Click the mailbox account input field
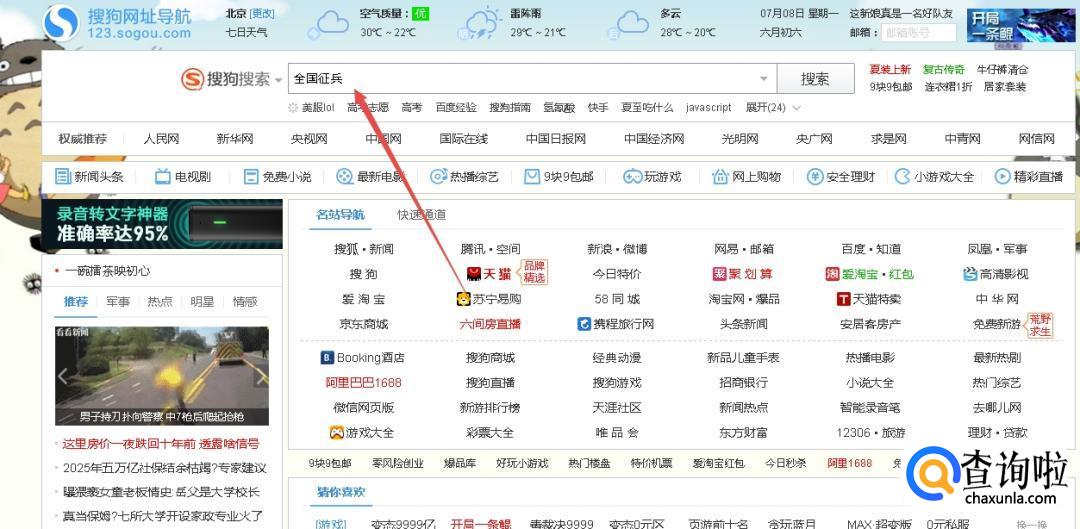 (919, 32)
